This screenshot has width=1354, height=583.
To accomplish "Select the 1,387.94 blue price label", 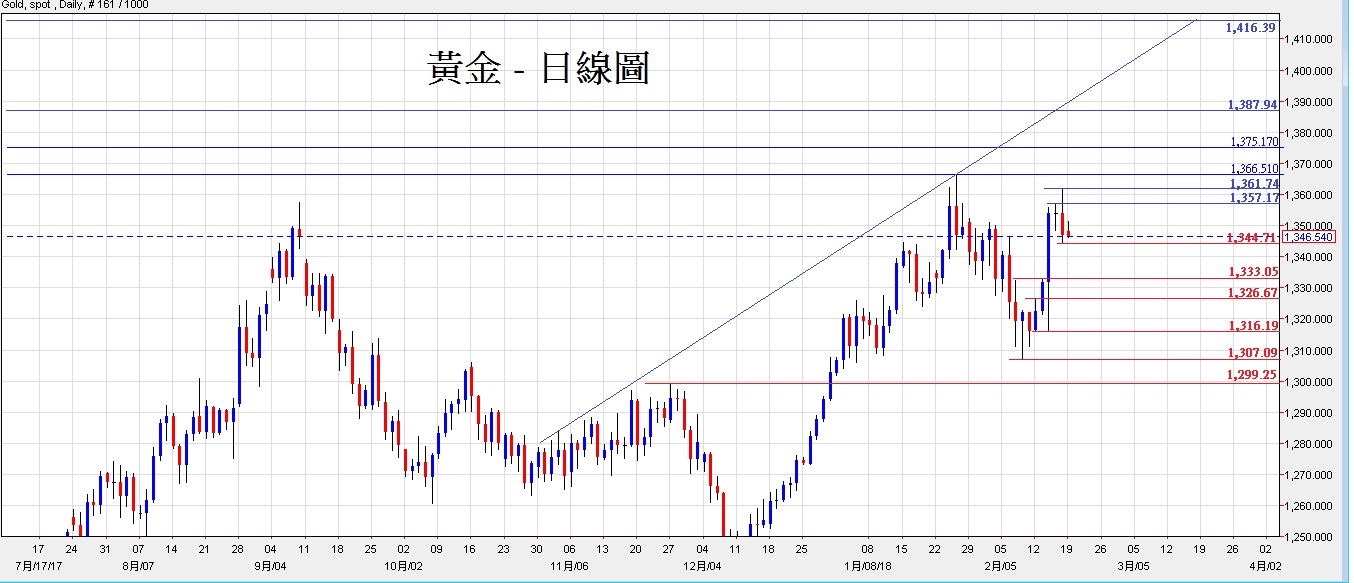I will (1252, 104).
